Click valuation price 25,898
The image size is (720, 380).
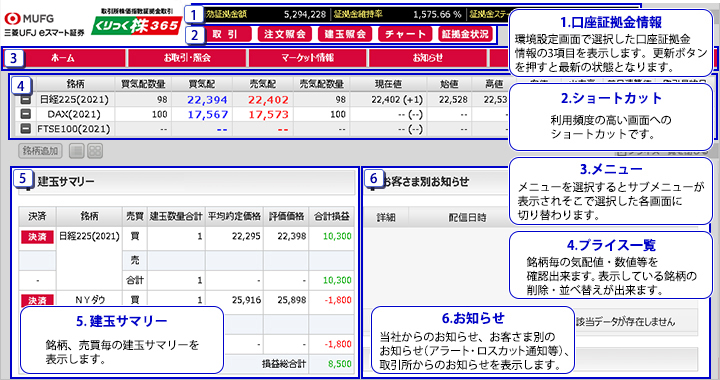[x=292, y=300]
